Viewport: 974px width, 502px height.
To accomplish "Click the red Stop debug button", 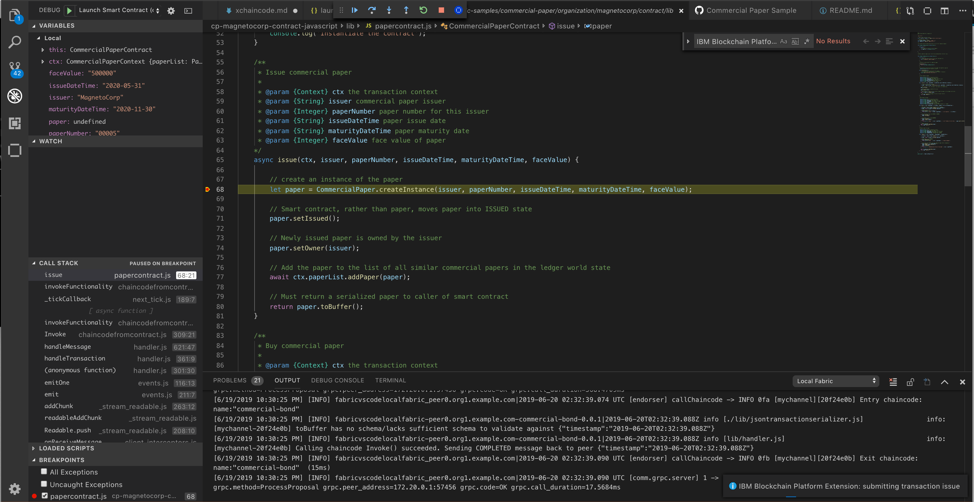I will coord(441,10).
